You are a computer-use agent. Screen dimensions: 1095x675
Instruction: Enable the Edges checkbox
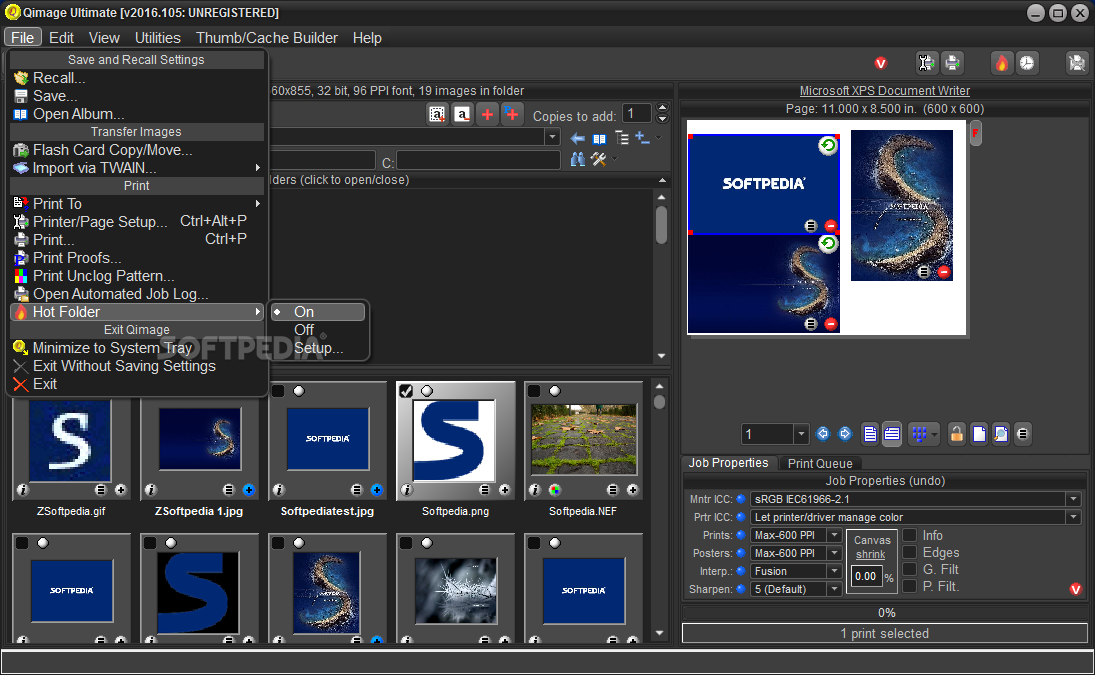tap(910, 552)
